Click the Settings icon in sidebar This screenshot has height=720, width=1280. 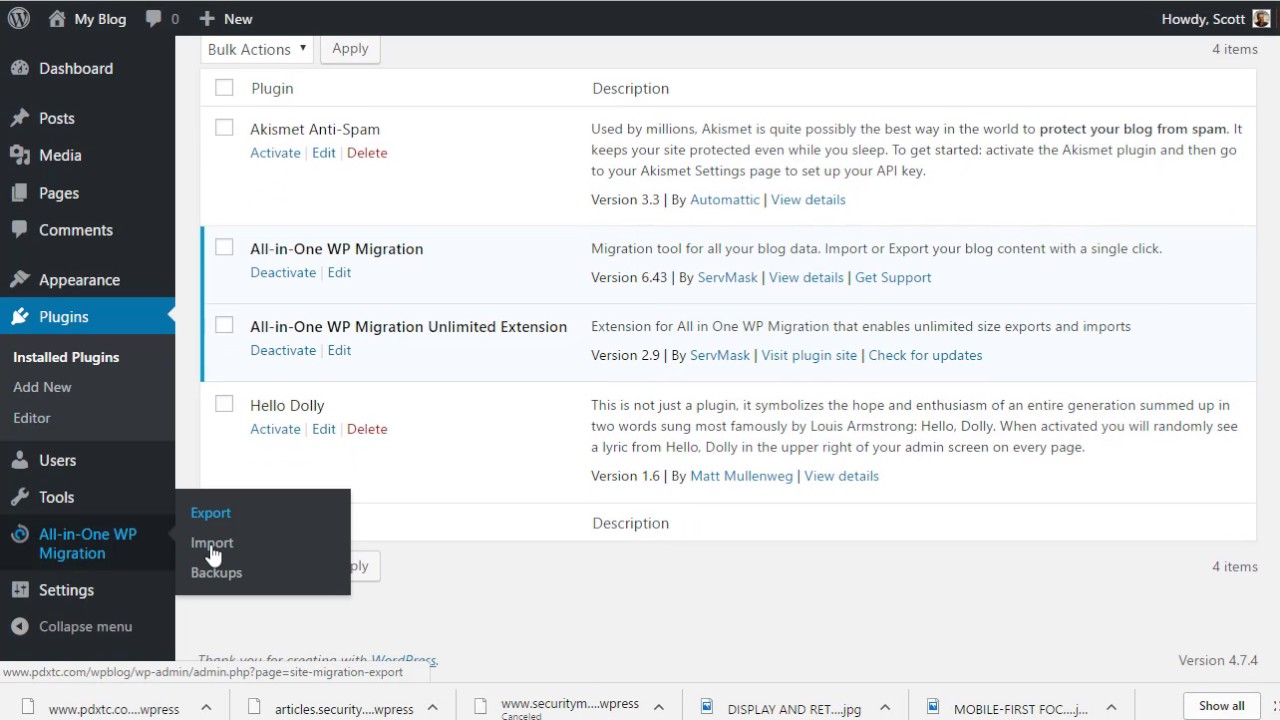20,590
